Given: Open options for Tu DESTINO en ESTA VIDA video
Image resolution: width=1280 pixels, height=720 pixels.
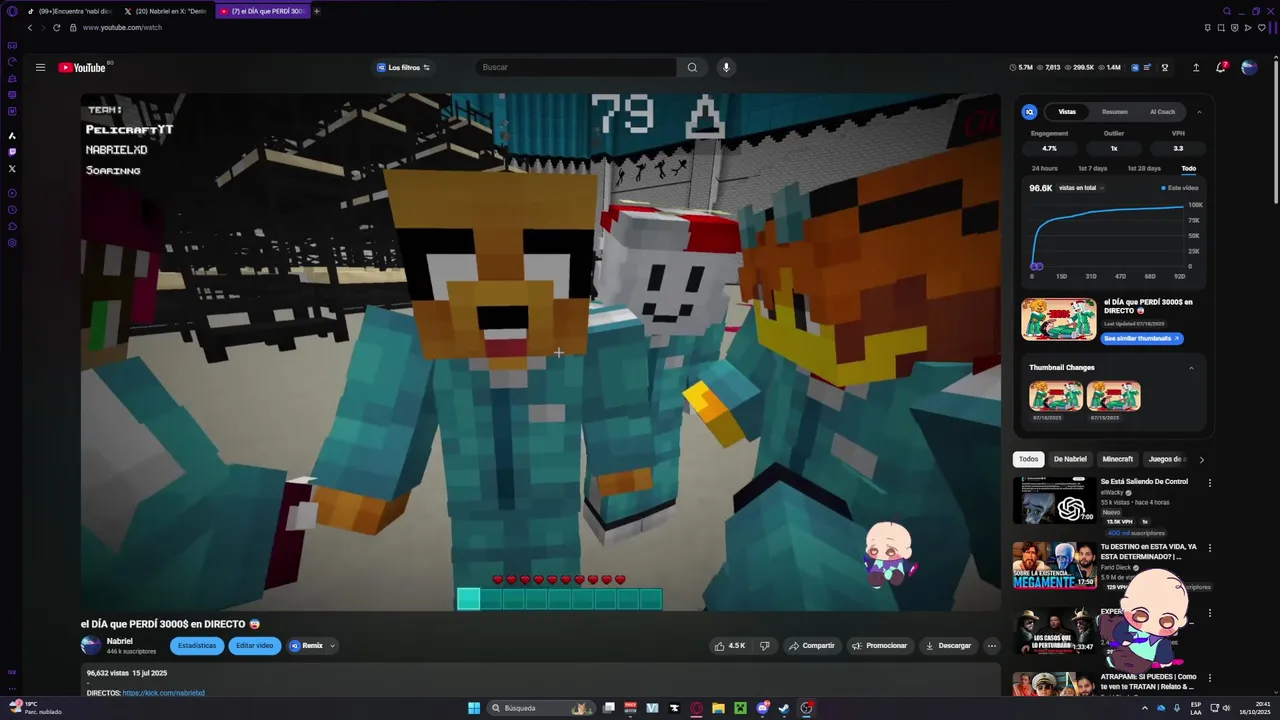Looking at the screenshot, I should tap(1209, 548).
